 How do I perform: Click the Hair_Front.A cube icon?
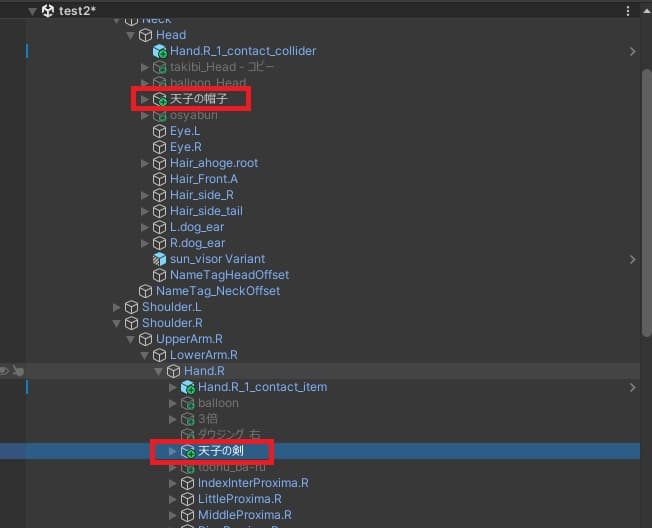[x=160, y=179]
